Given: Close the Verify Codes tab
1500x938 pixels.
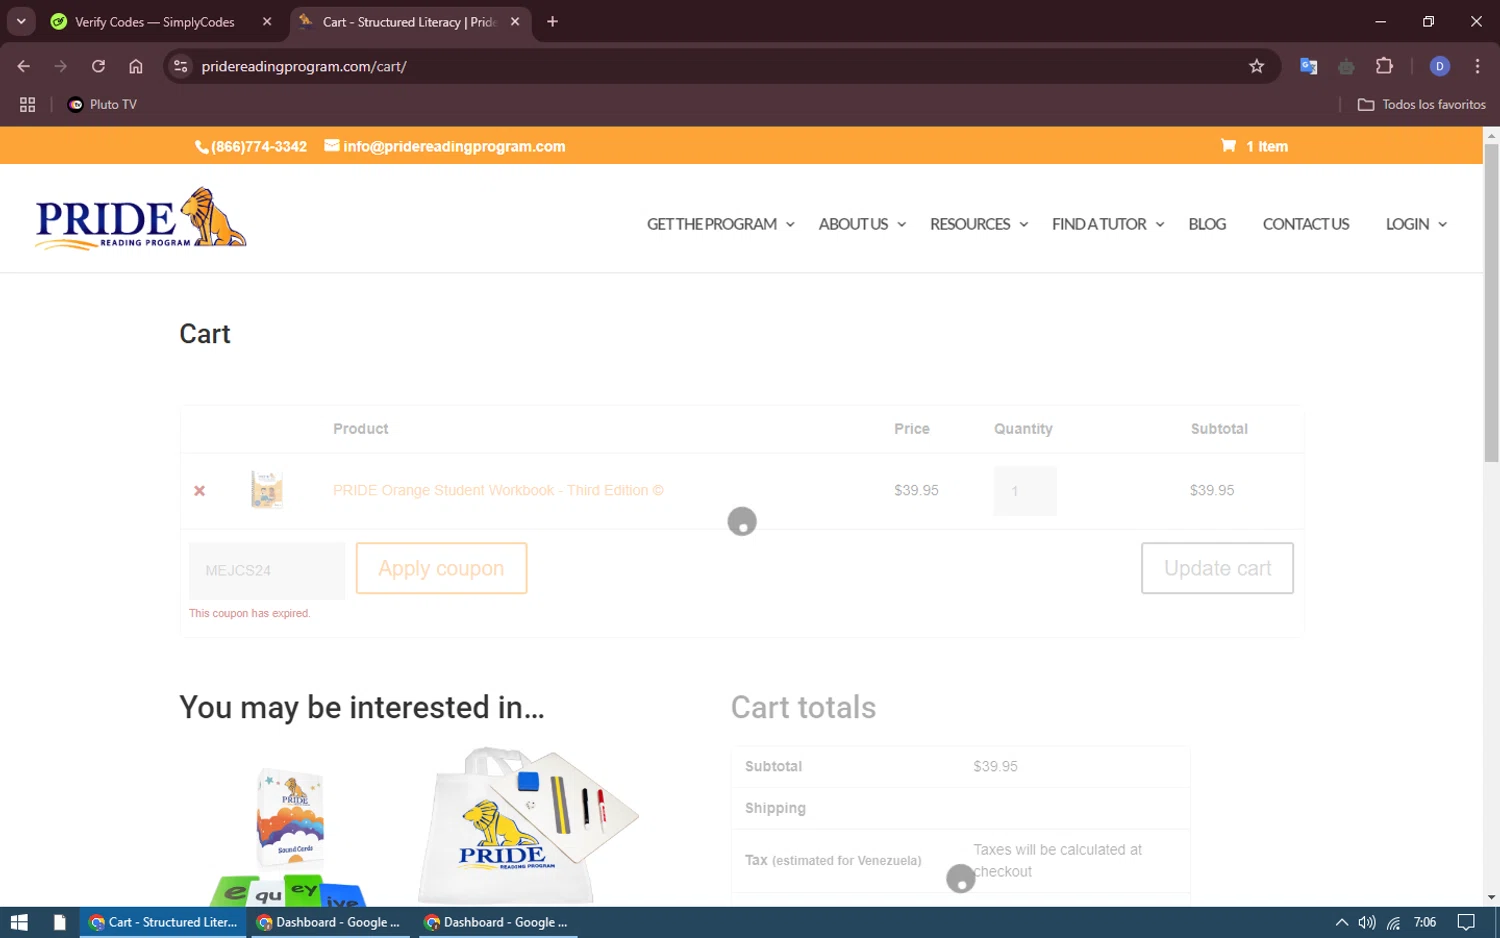Looking at the screenshot, I should click(x=267, y=21).
